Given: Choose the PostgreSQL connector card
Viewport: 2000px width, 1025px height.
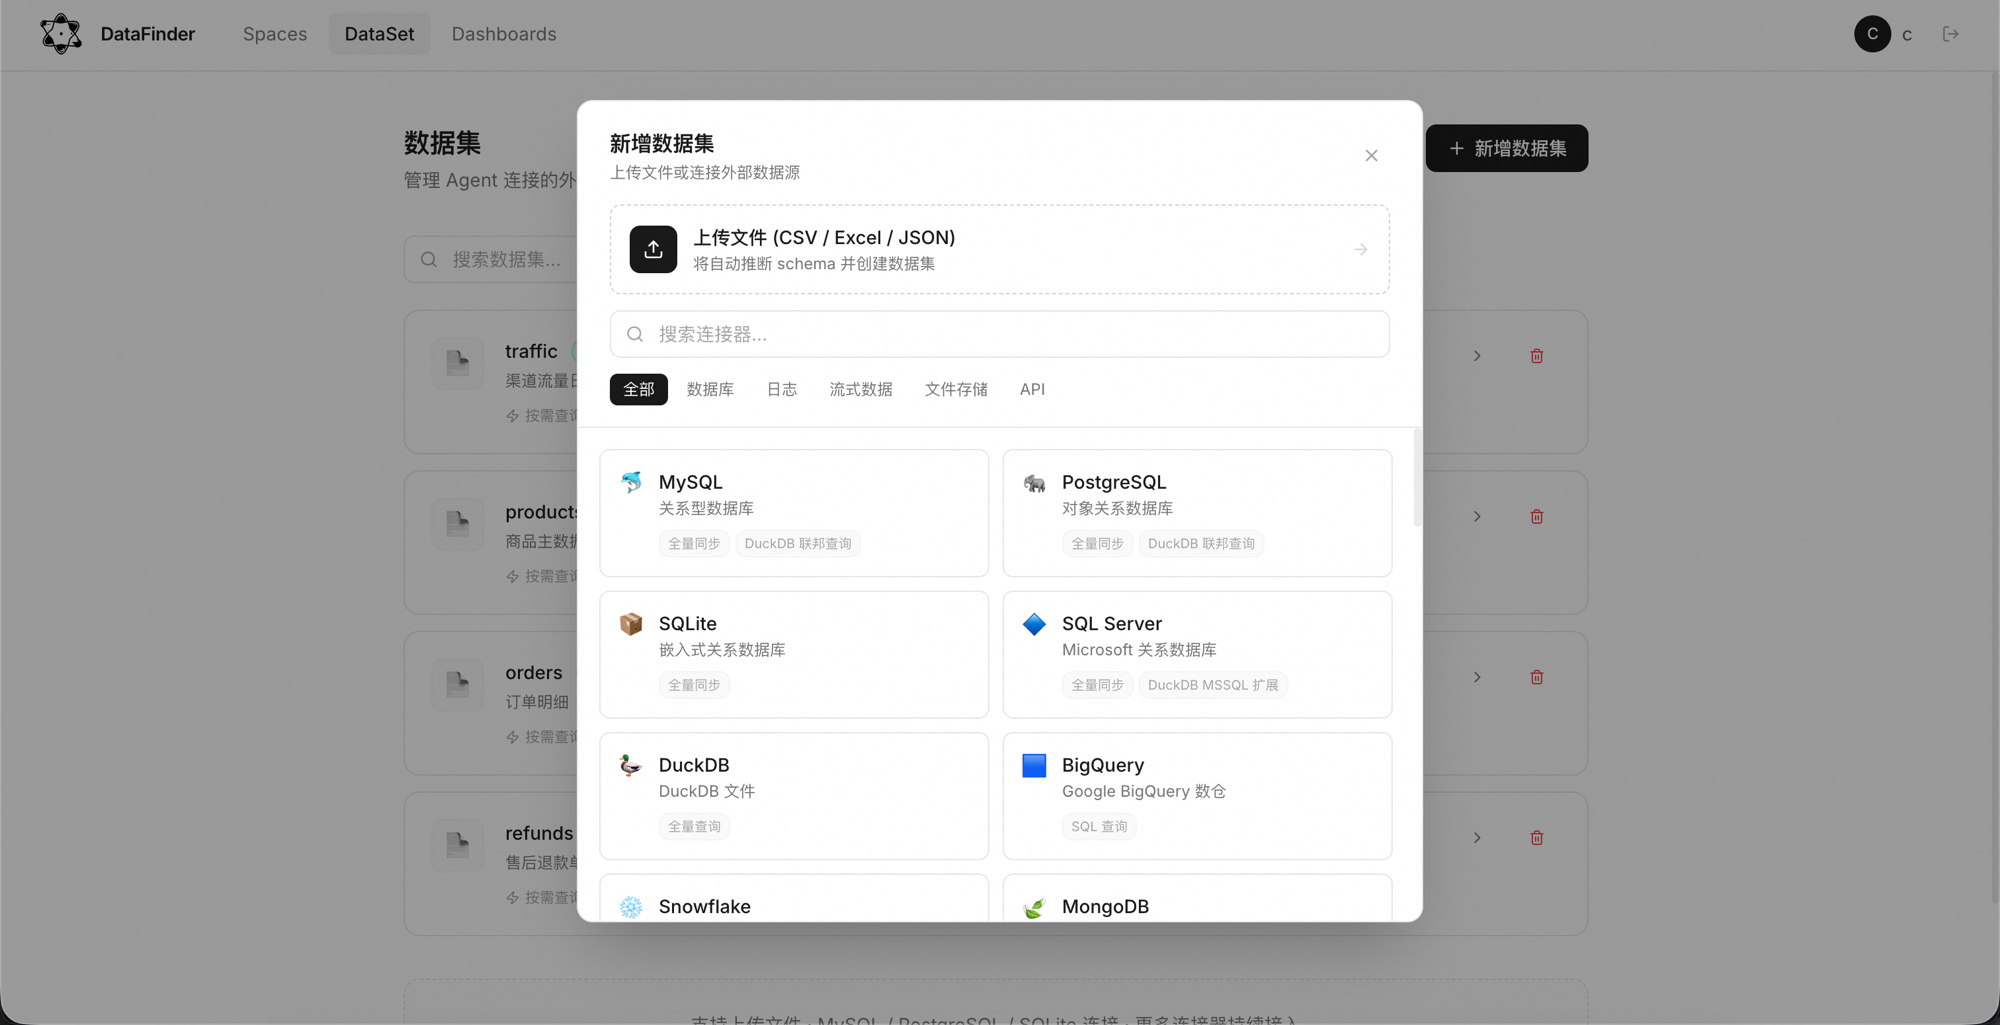Looking at the screenshot, I should [1197, 513].
